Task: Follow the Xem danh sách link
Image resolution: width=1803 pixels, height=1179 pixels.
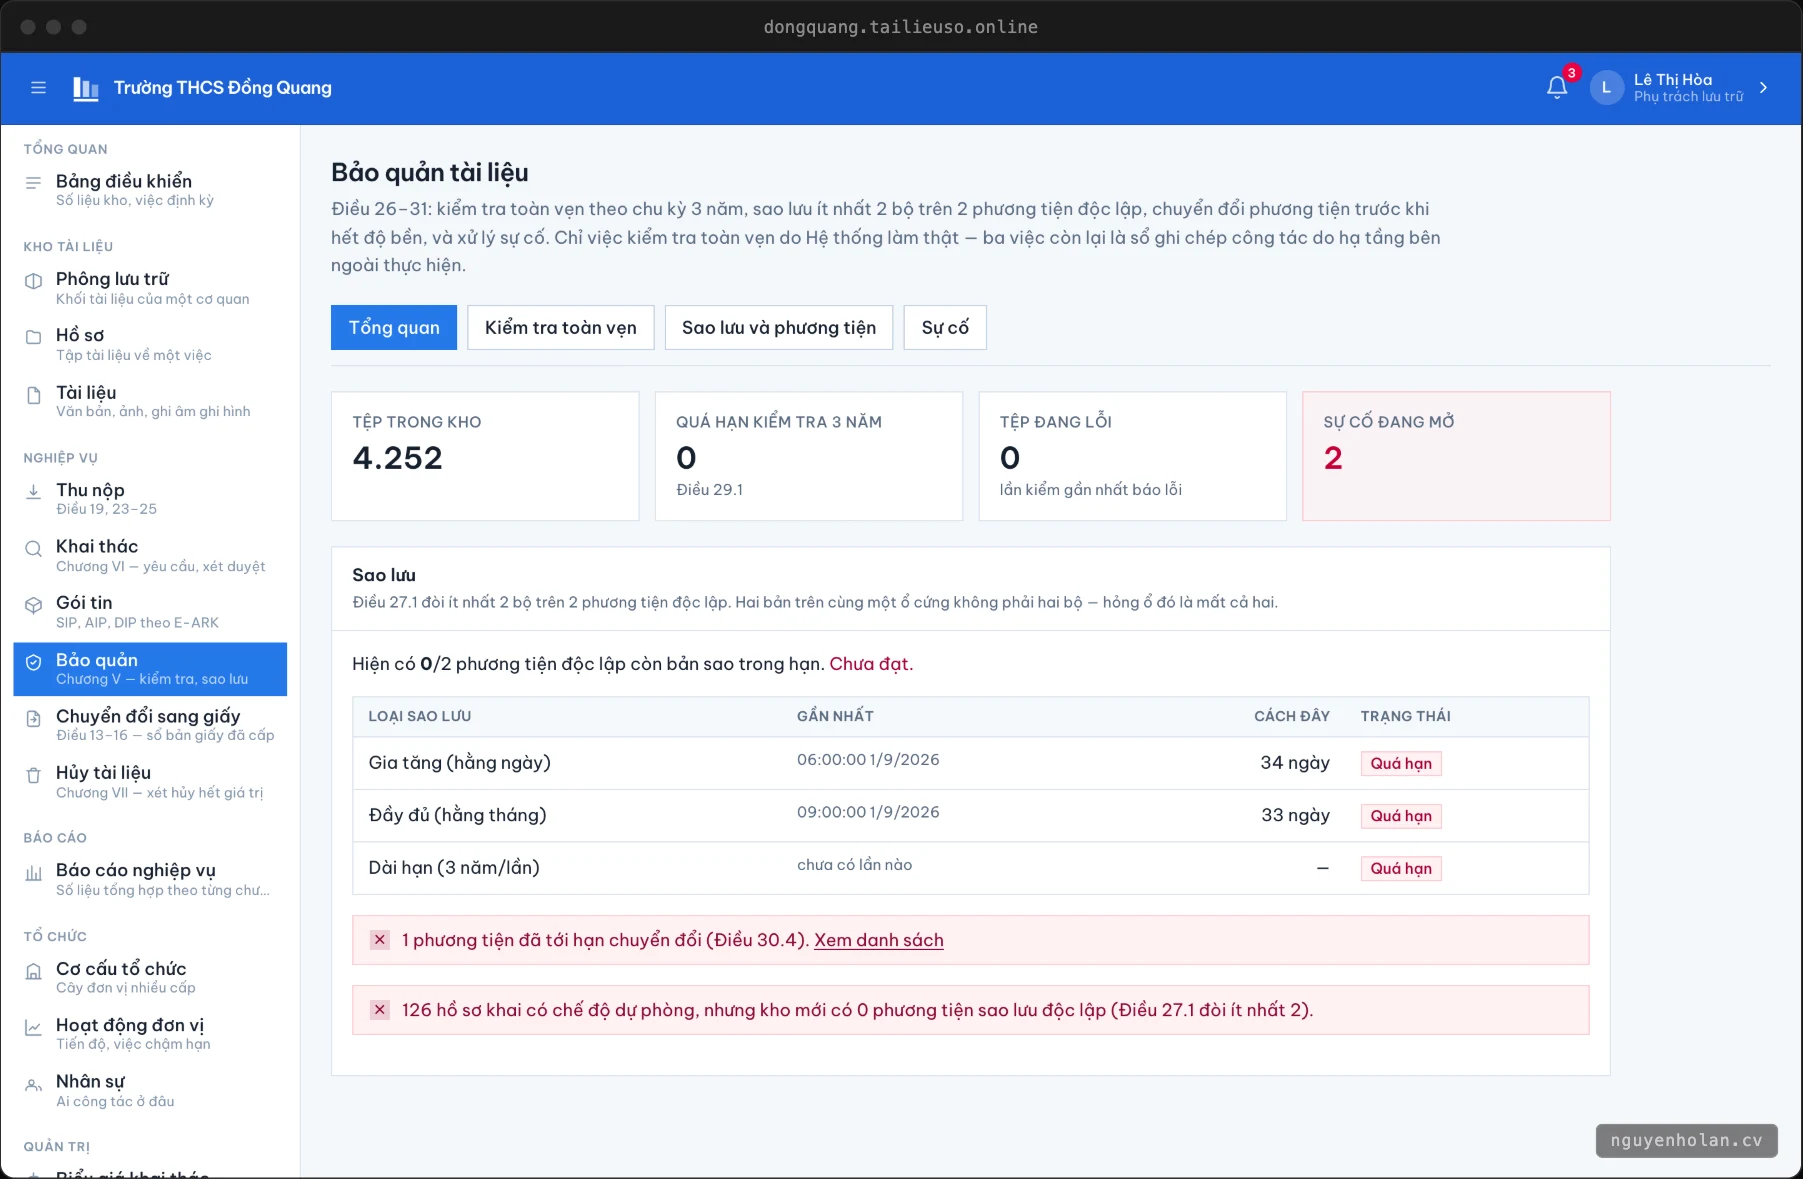Action: pos(879,940)
